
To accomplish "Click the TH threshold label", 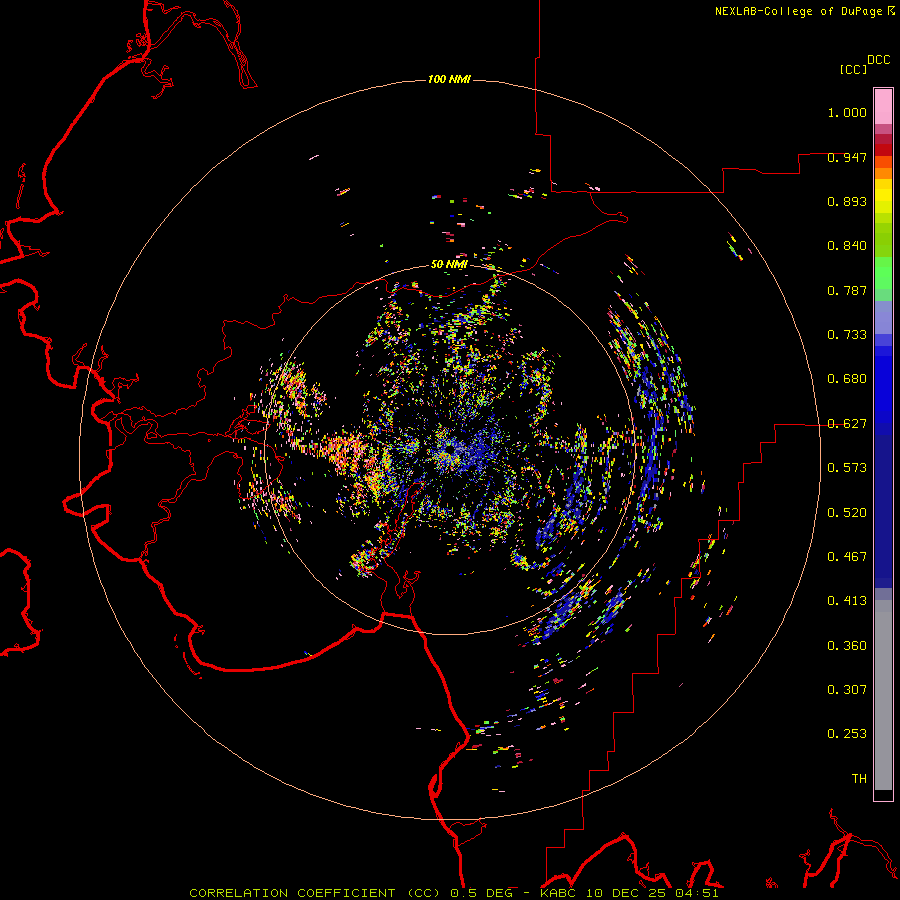I will tap(859, 779).
